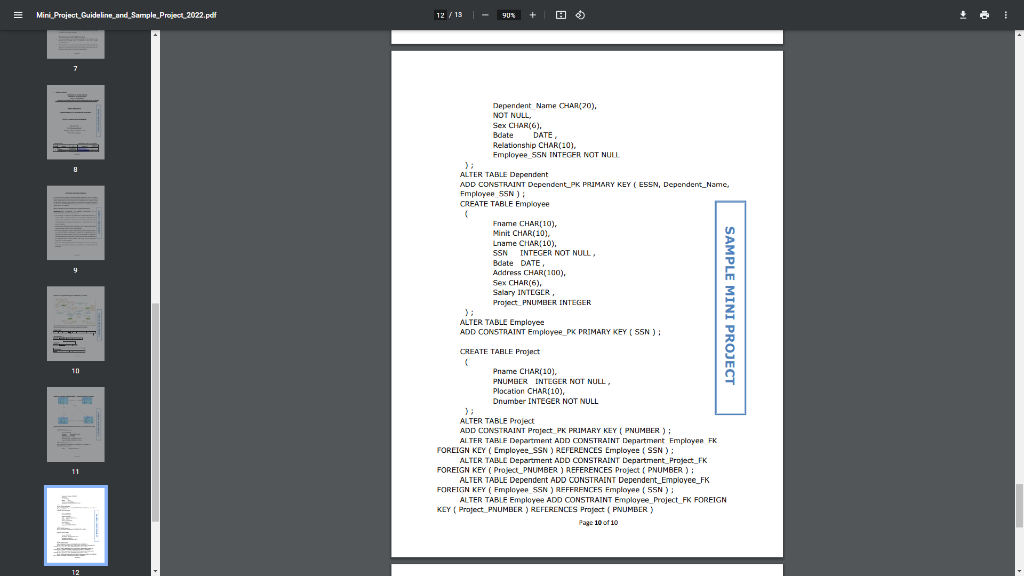Image resolution: width=1024 pixels, height=576 pixels.
Task: Select the page 8 thumbnail
Action: [x=75, y=121]
